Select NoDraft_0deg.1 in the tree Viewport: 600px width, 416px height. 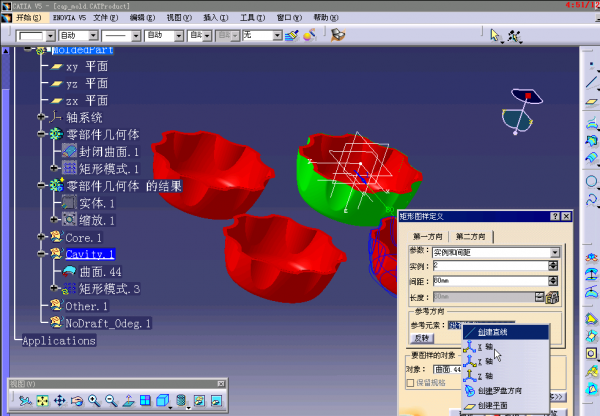[x=101, y=323]
